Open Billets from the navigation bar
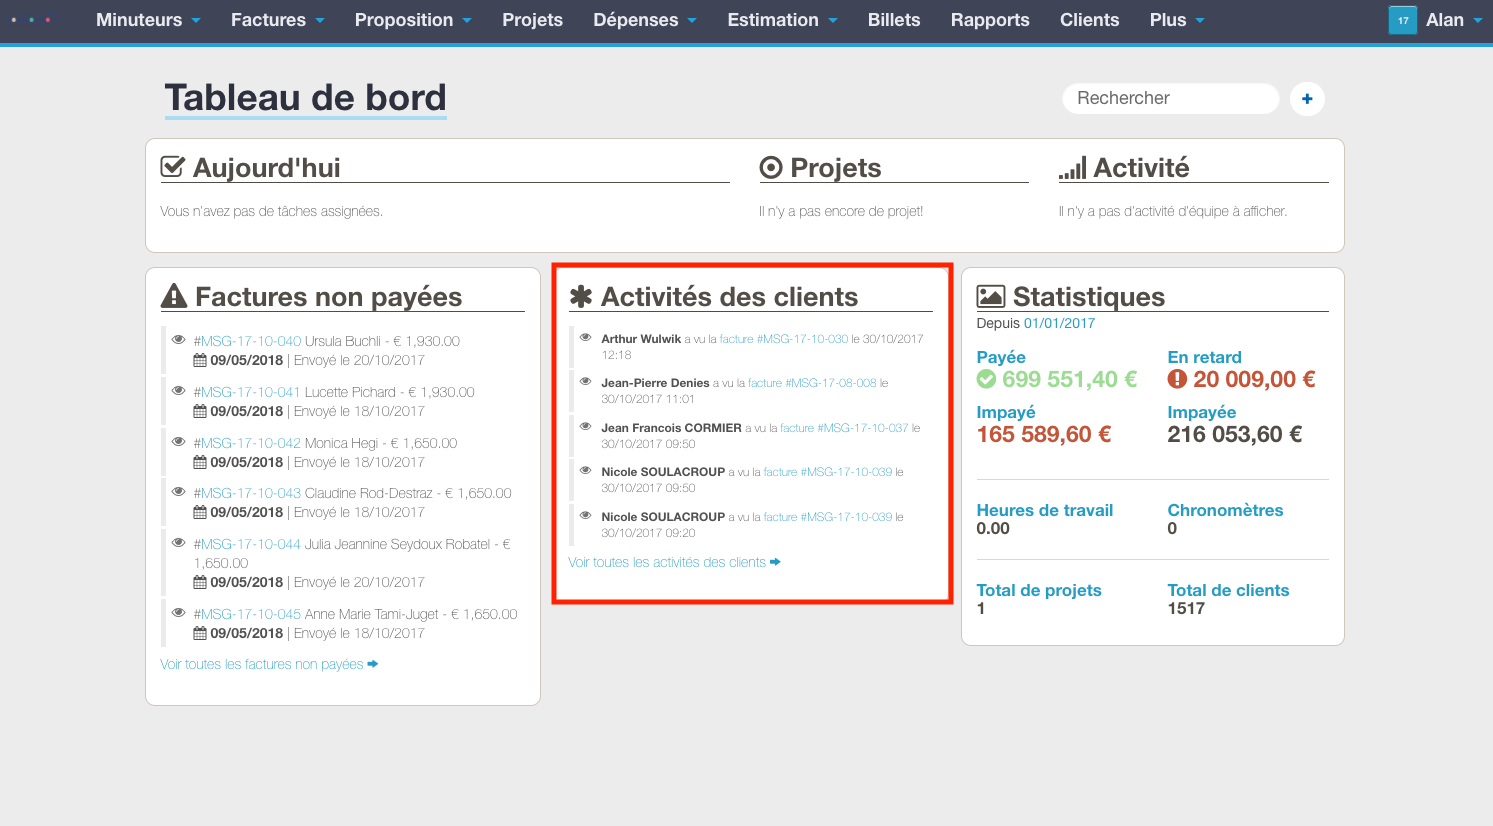 (894, 20)
